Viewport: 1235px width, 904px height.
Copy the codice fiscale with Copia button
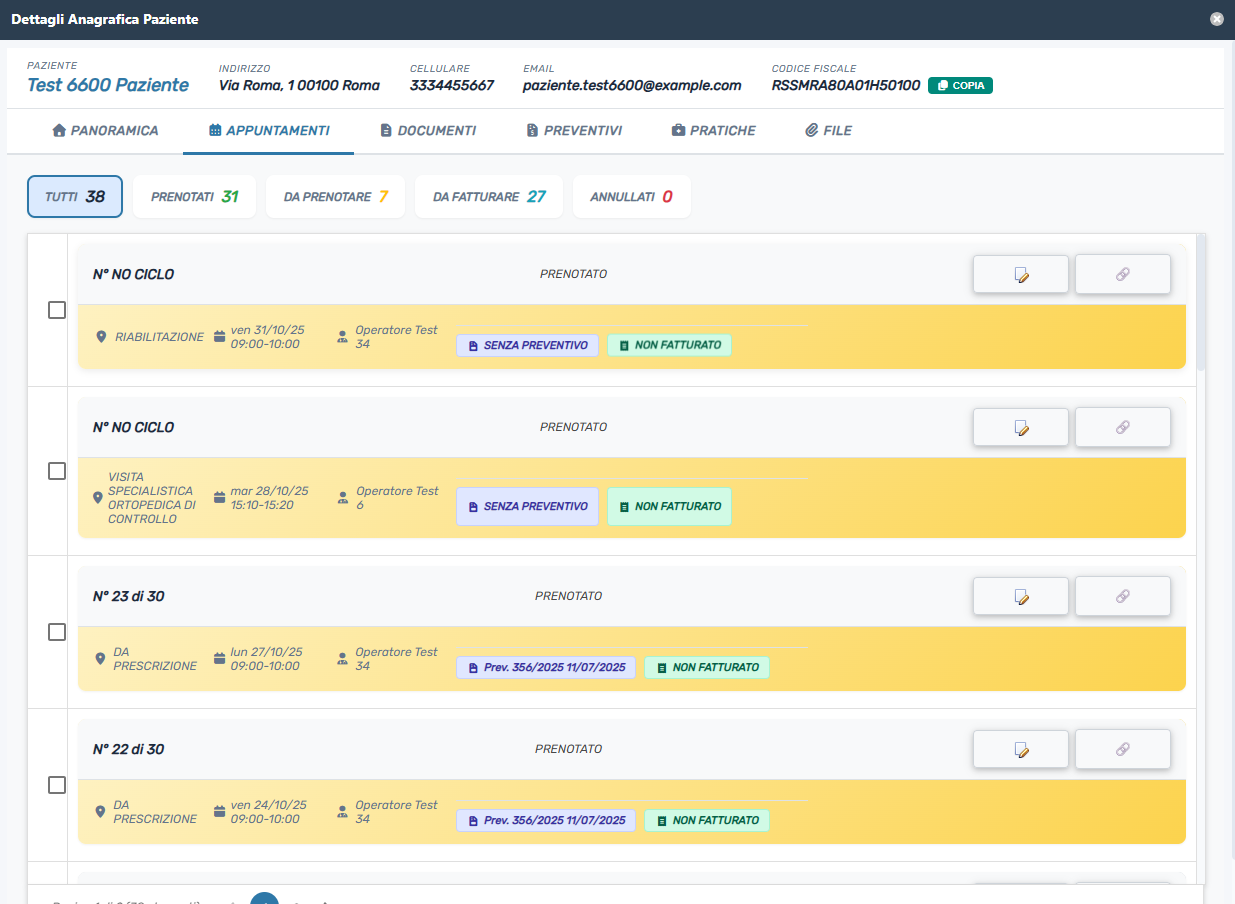click(960, 86)
